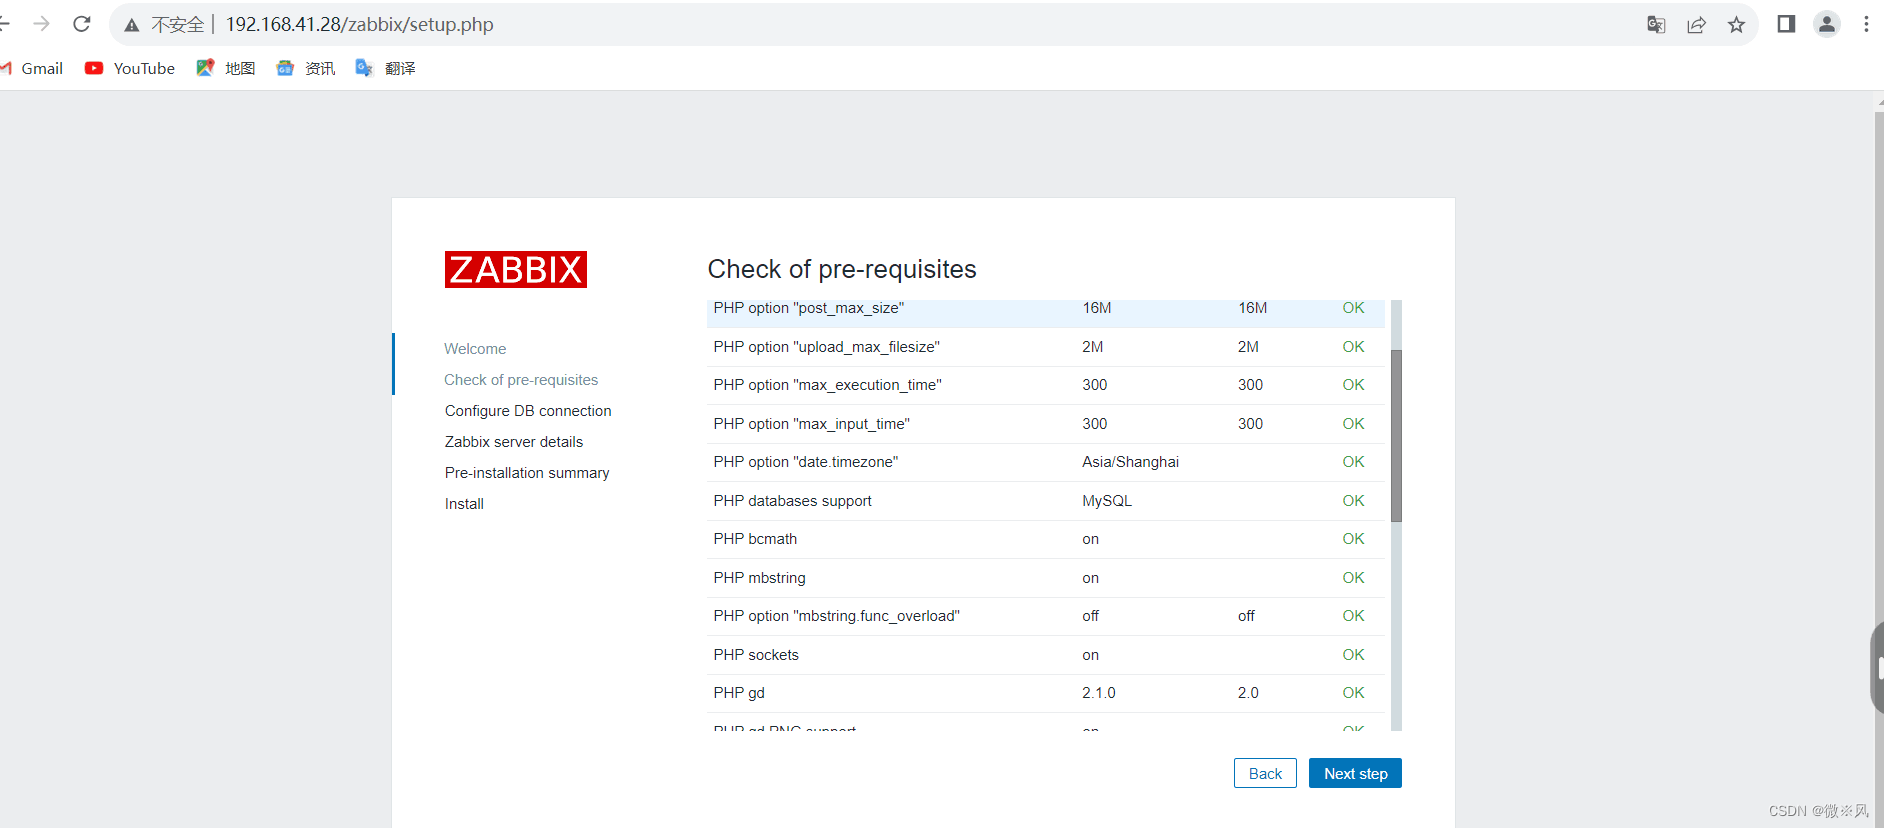Click the Google Translate page icon
1884x828 pixels.
tap(1656, 25)
